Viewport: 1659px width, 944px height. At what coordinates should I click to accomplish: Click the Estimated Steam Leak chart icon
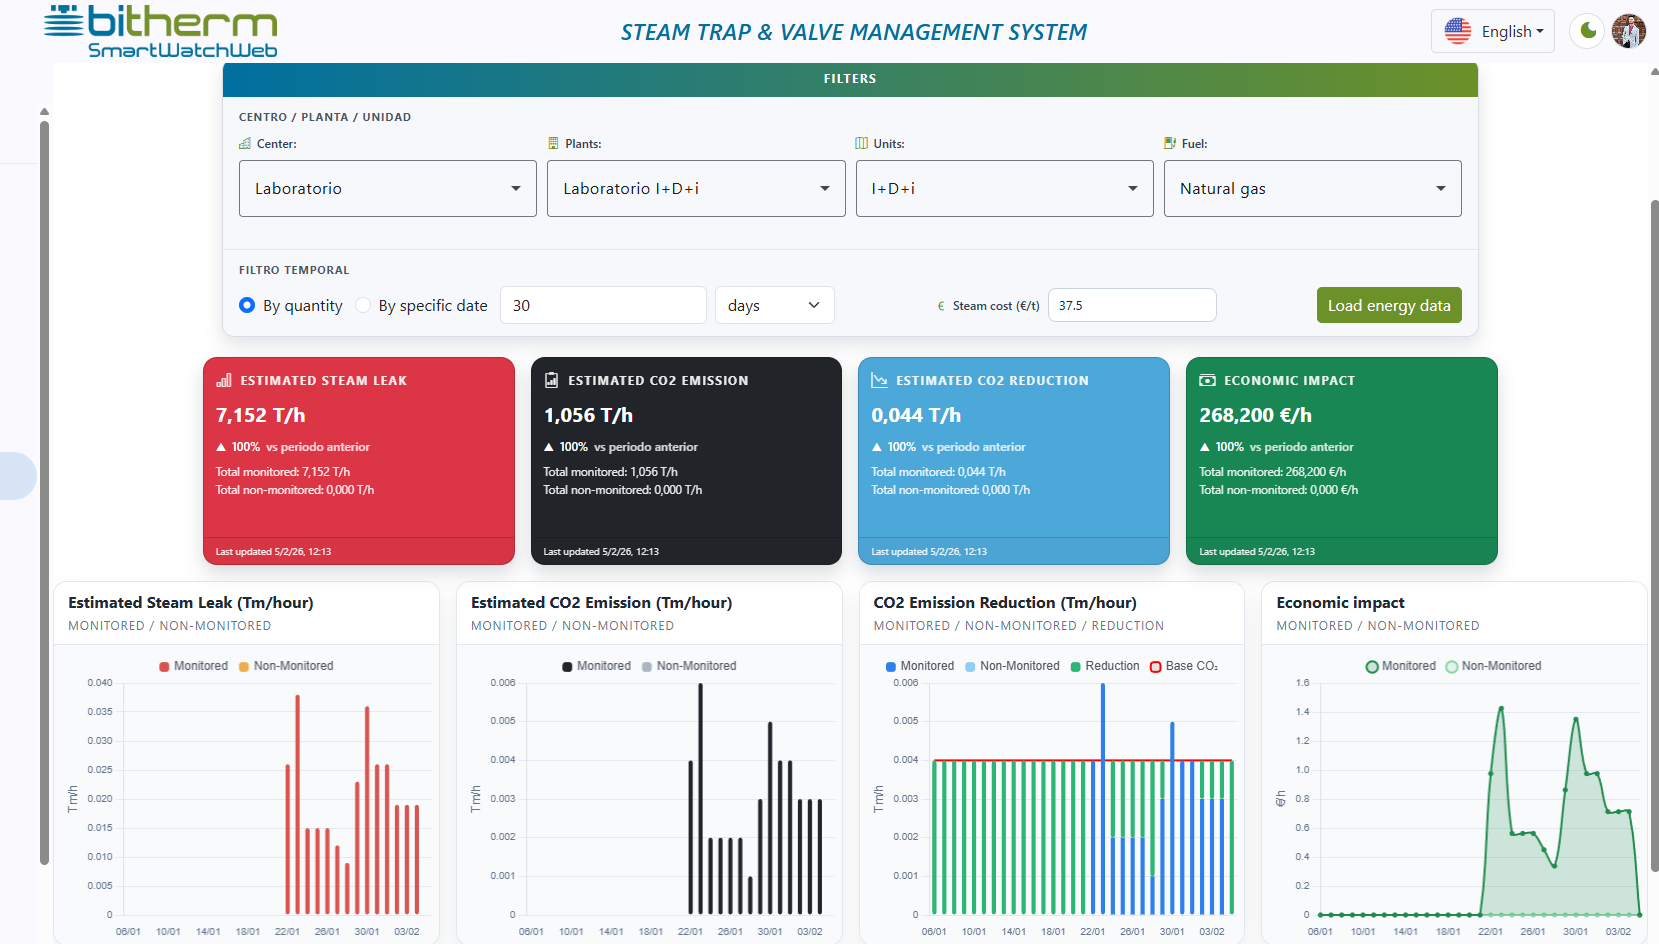pos(224,380)
